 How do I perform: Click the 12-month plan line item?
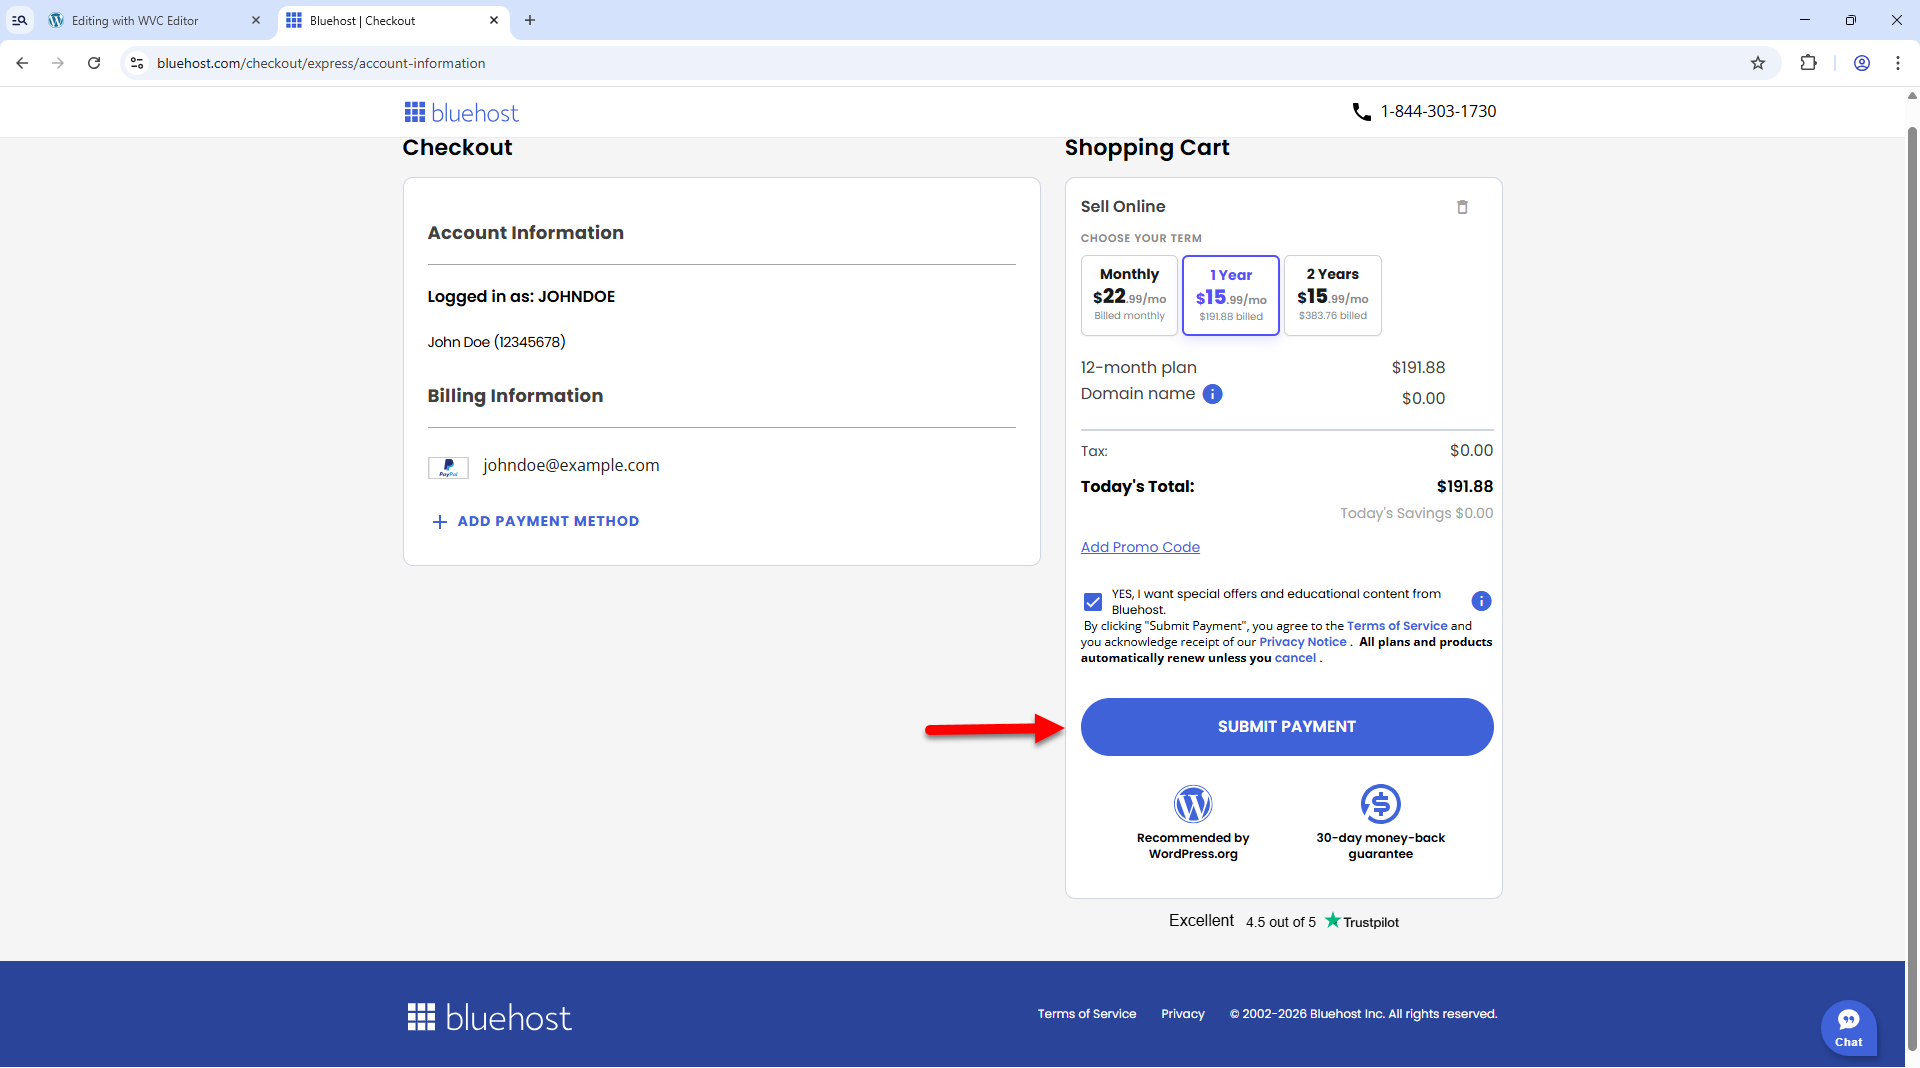(x=1263, y=368)
